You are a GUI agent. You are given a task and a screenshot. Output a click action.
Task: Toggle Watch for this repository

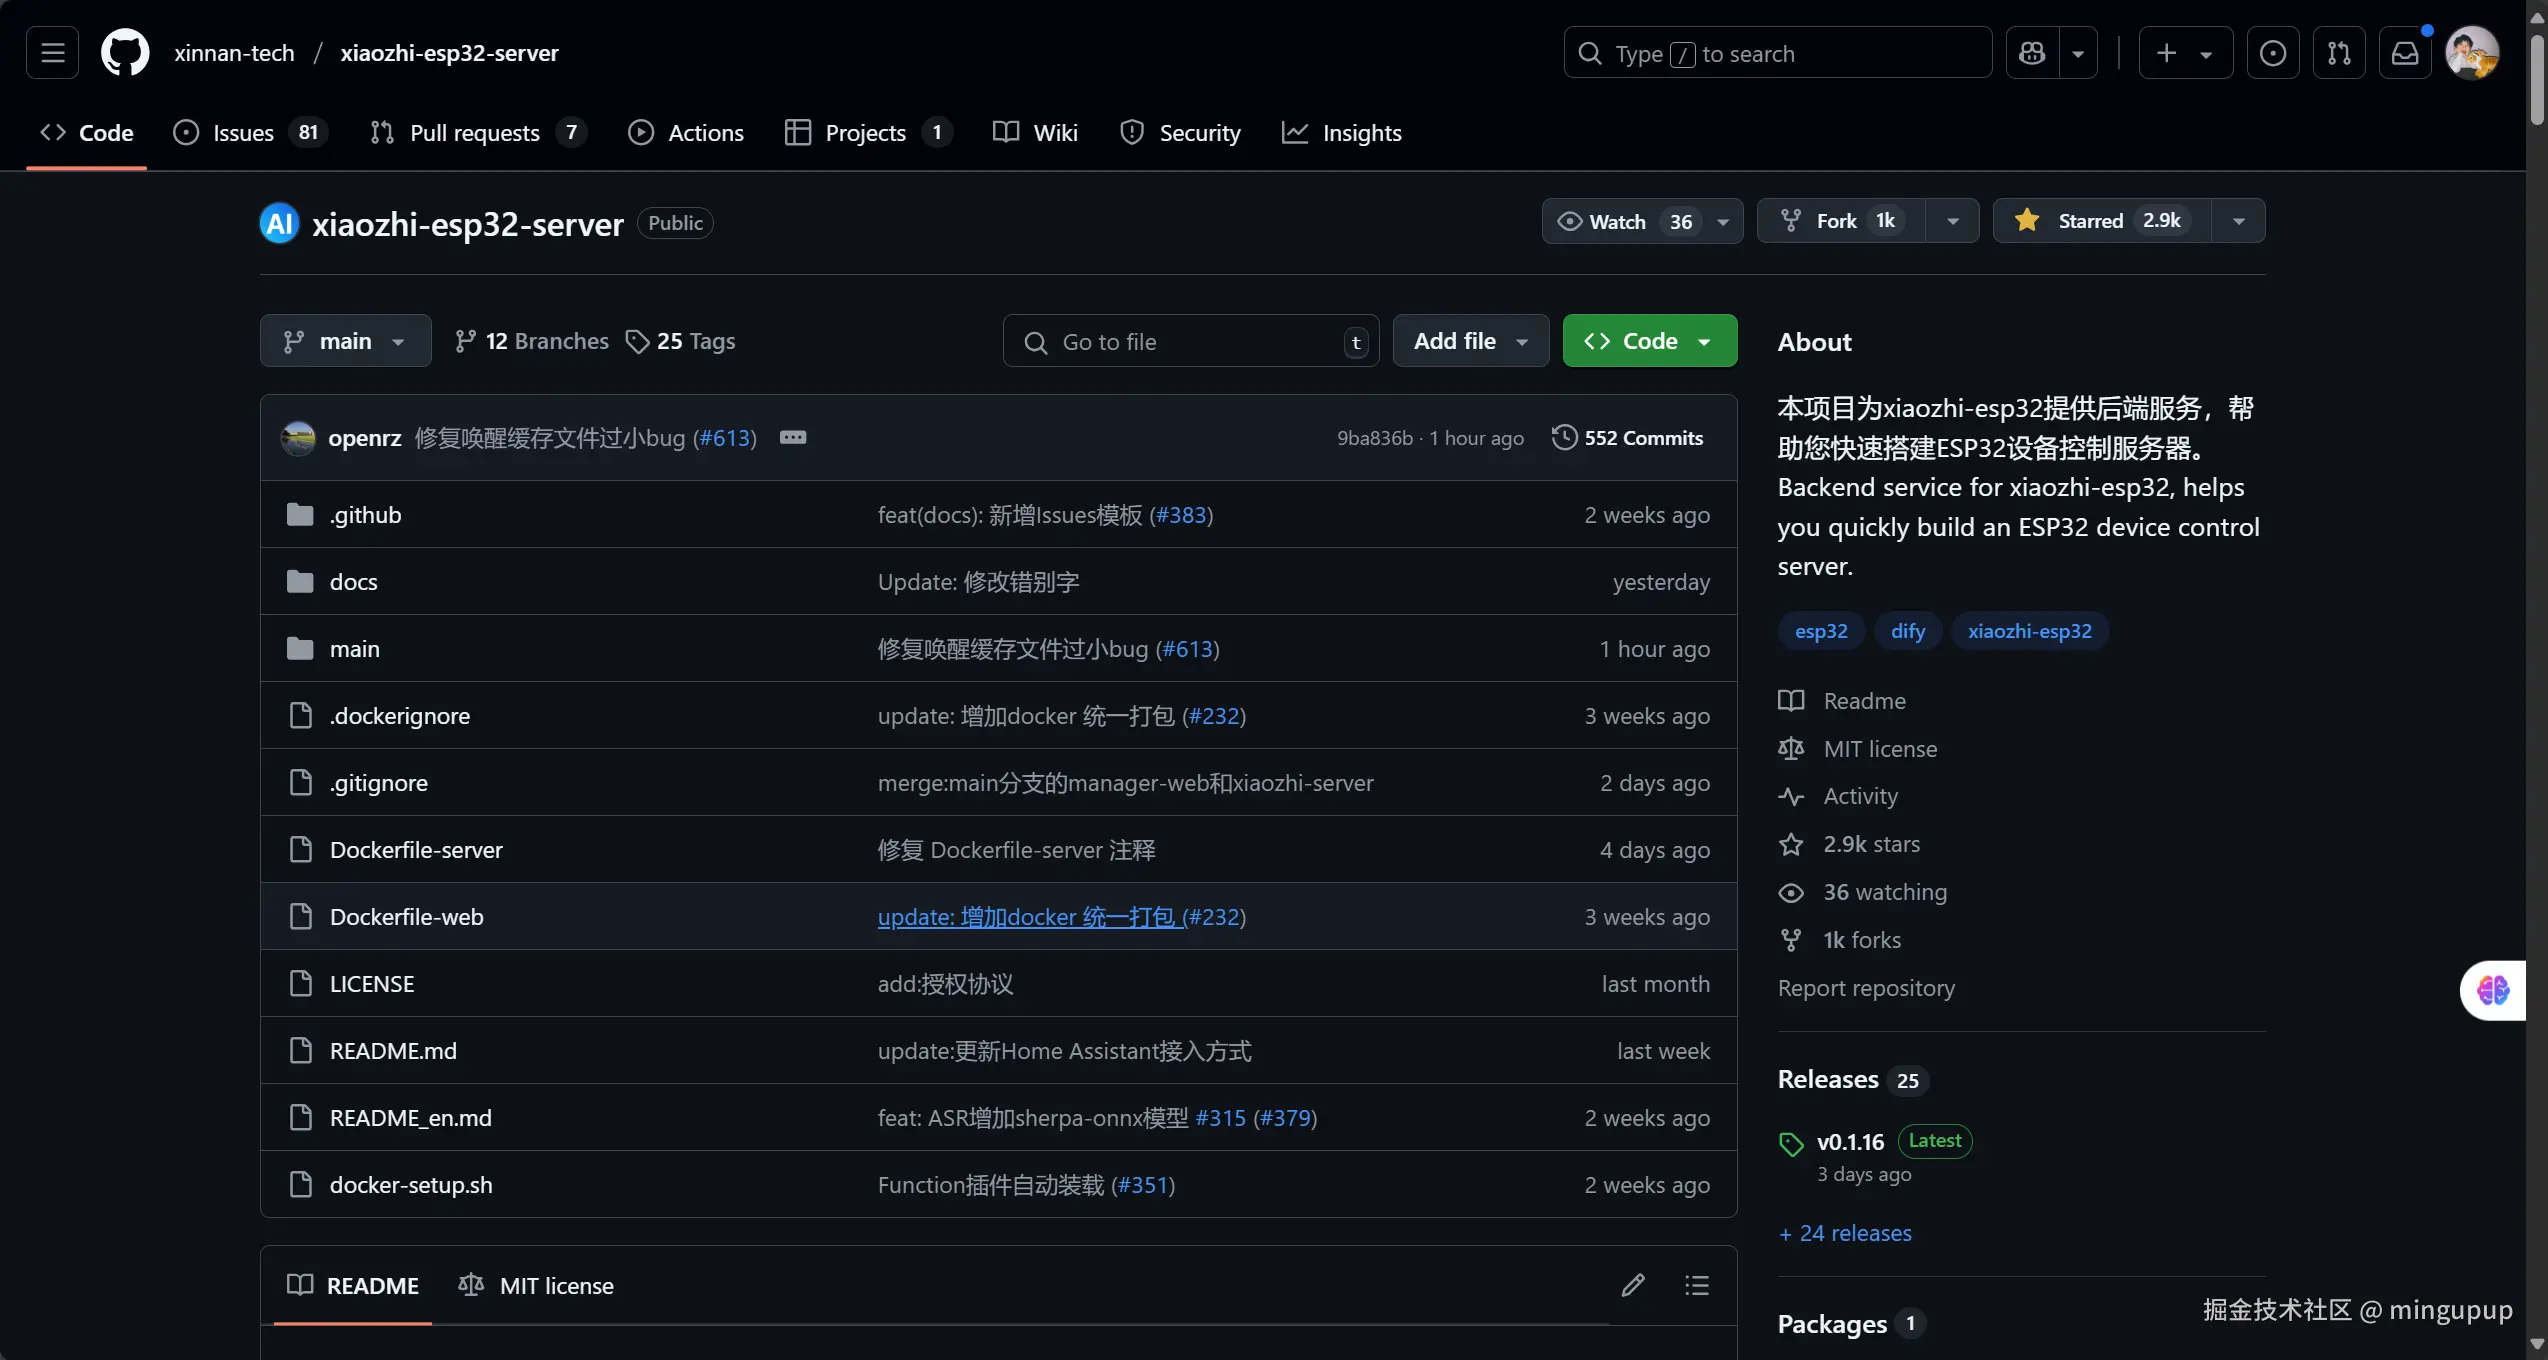pyautogui.click(x=1620, y=221)
